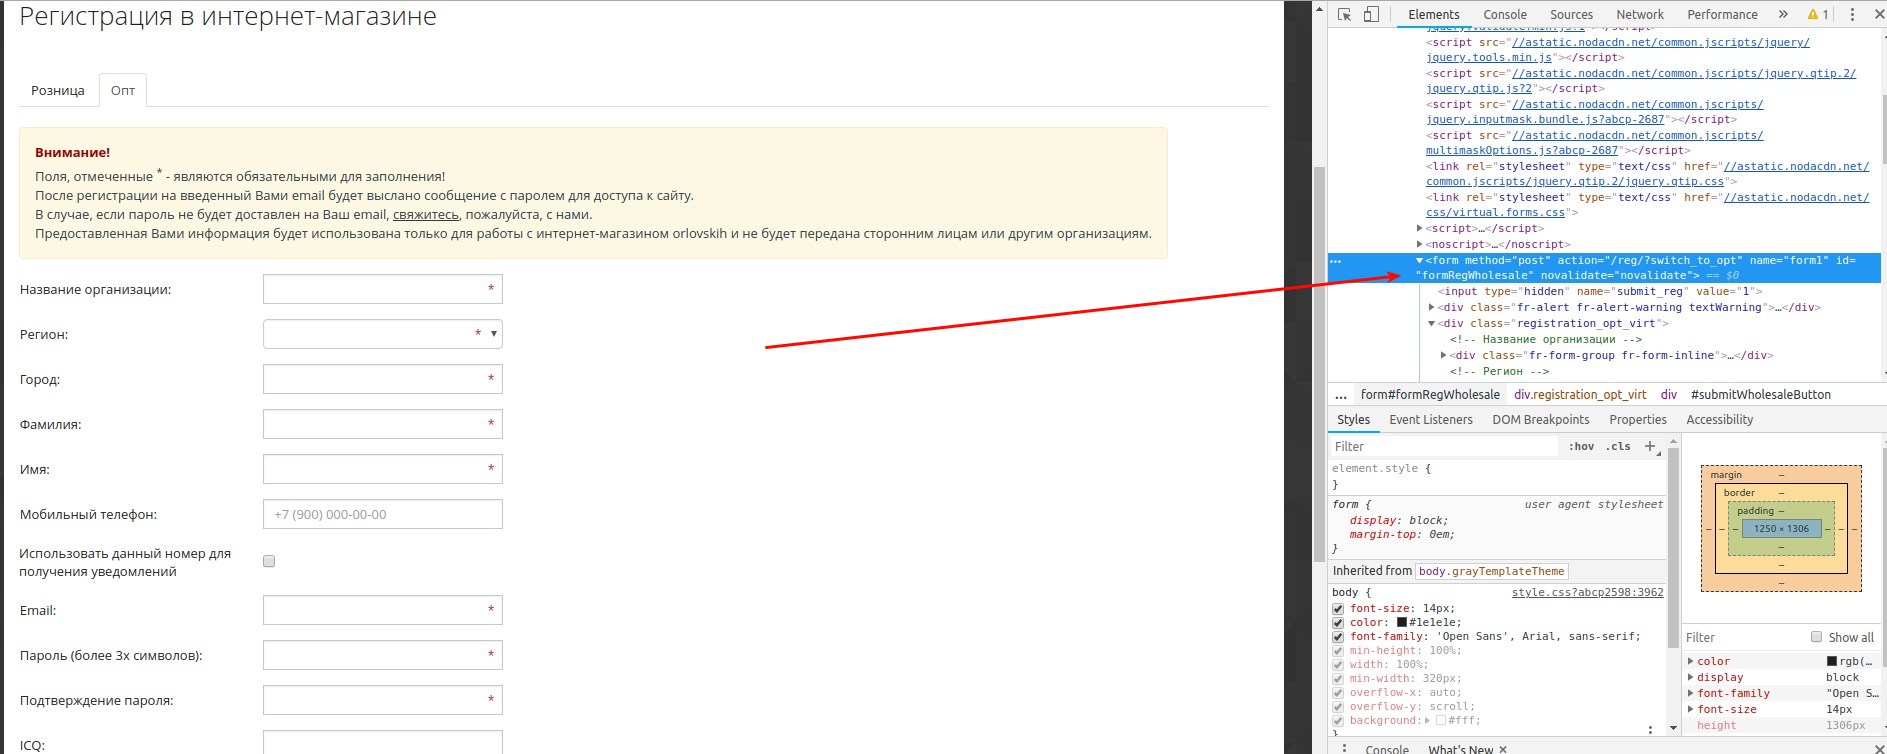The width and height of the screenshot is (1887, 754).
Task: Enable the Show all computed styles checkbox
Action: click(x=1817, y=637)
